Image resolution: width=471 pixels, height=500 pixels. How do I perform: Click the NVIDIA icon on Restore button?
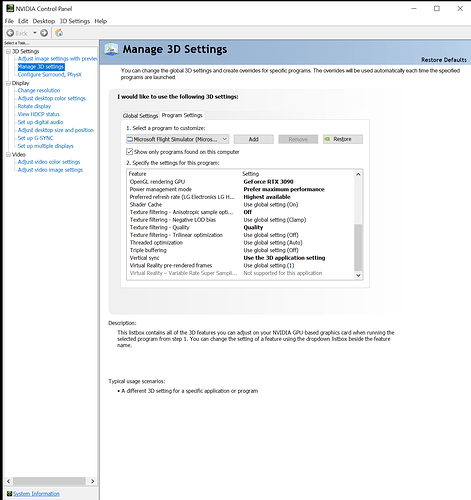pyautogui.click(x=328, y=139)
